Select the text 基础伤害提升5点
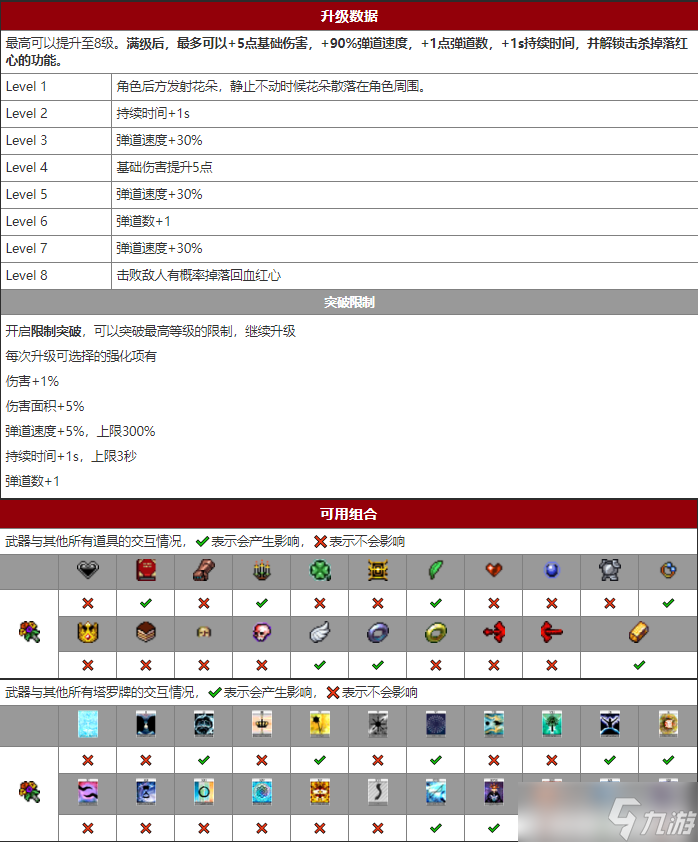 coord(164,168)
